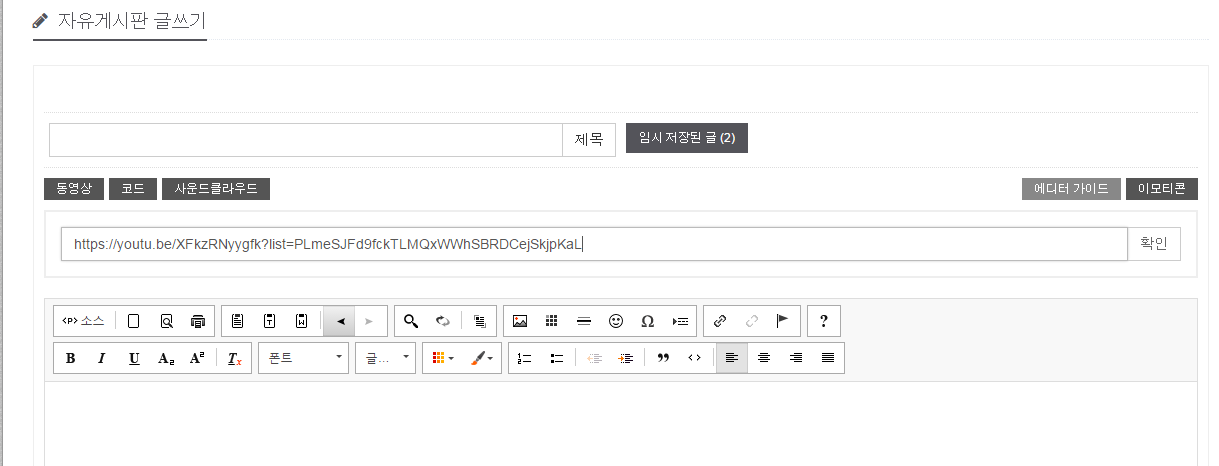Image resolution: width=1219 pixels, height=466 pixels.
Task: Insert a horizontal line
Action: [584, 321]
